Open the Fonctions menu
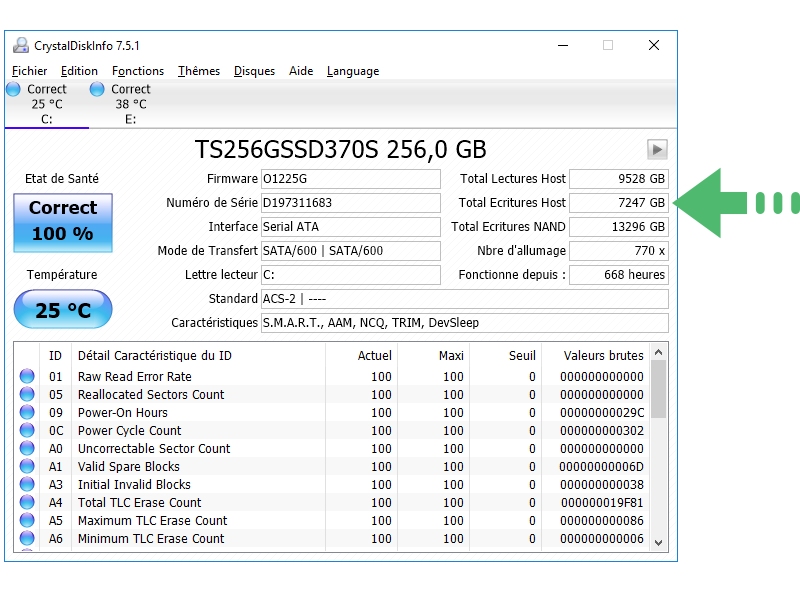Viewport: 800px width, 600px height. 138,71
